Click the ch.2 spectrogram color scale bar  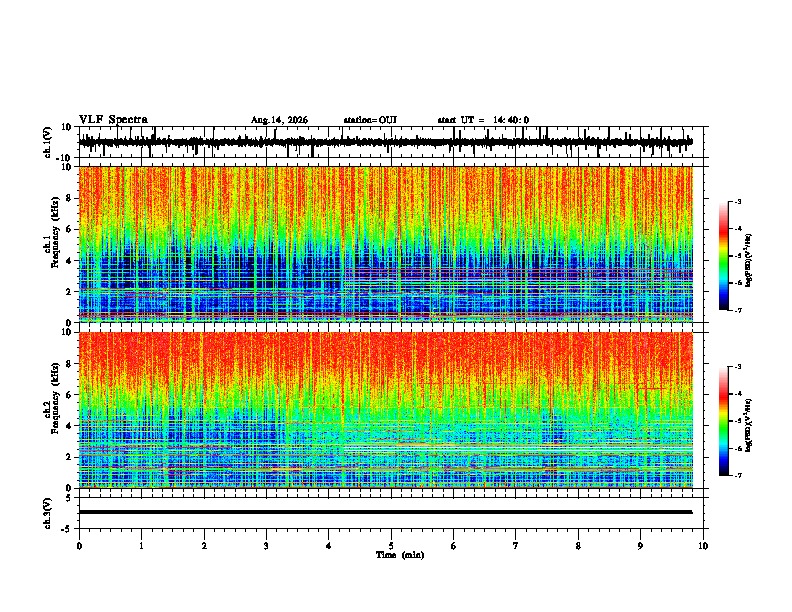pyautogui.click(x=724, y=421)
